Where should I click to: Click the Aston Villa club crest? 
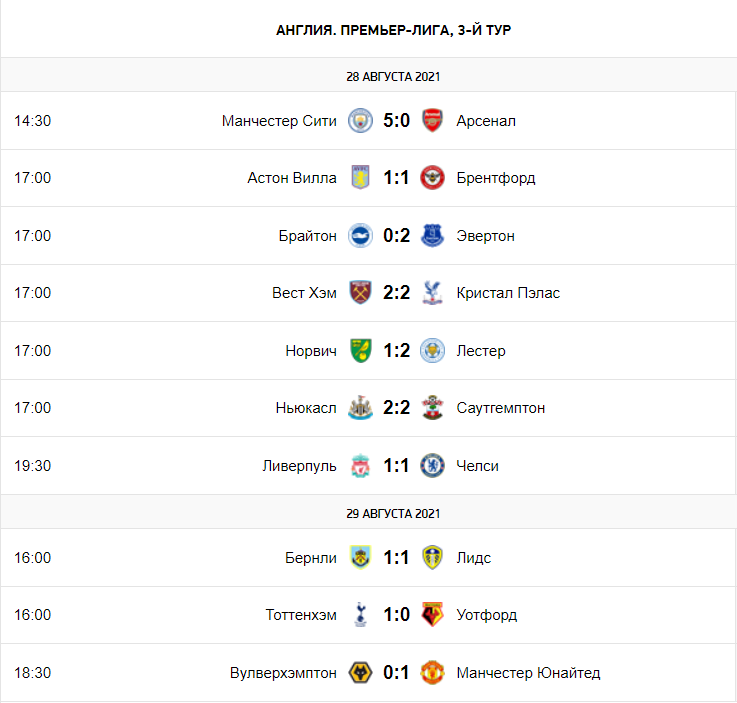point(360,178)
